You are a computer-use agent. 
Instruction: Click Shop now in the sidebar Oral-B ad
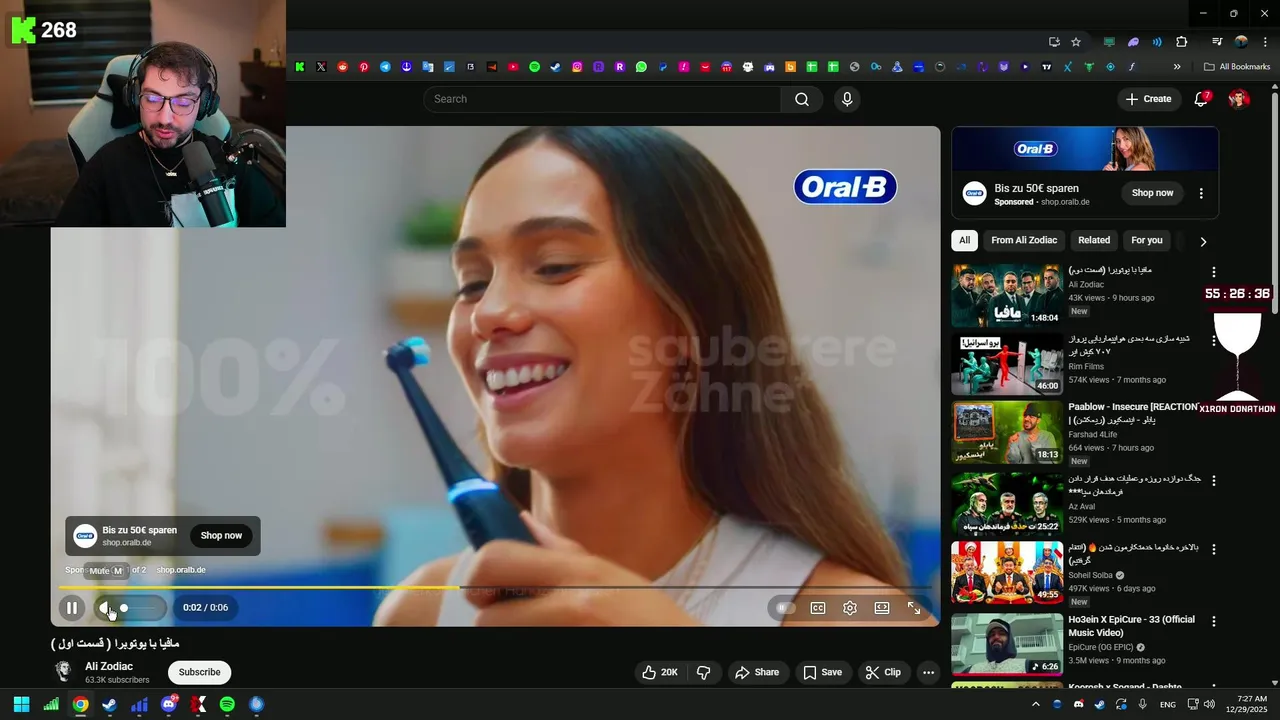(1153, 193)
